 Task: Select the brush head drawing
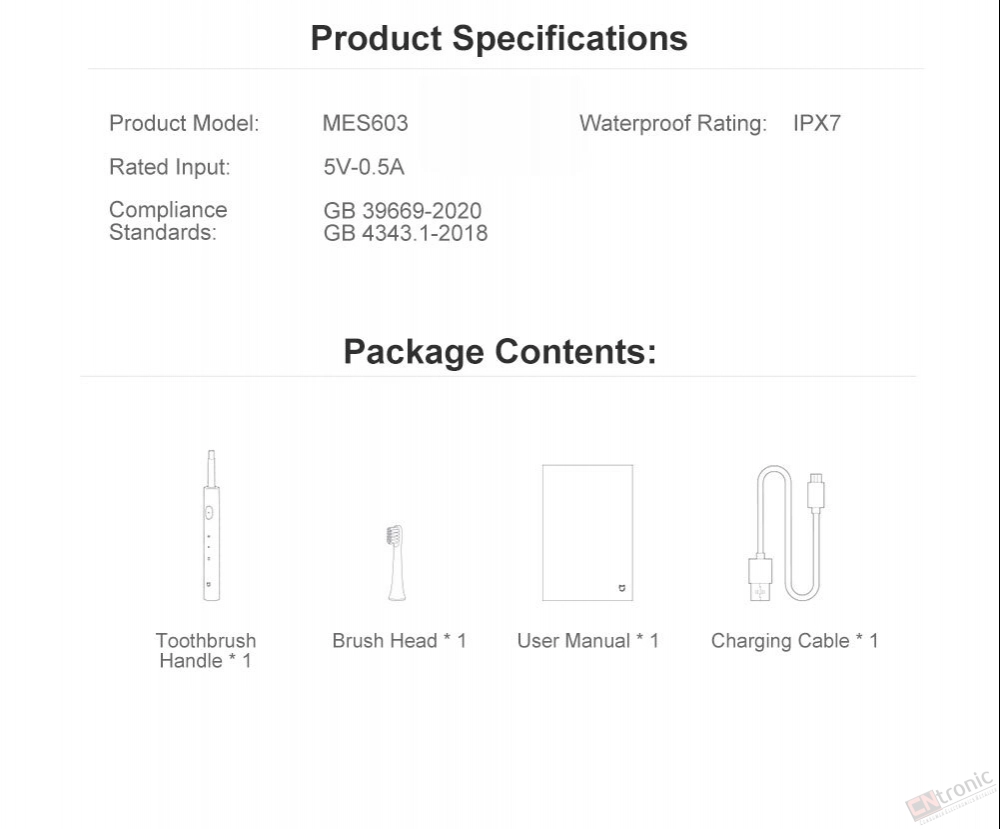click(x=396, y=562)
